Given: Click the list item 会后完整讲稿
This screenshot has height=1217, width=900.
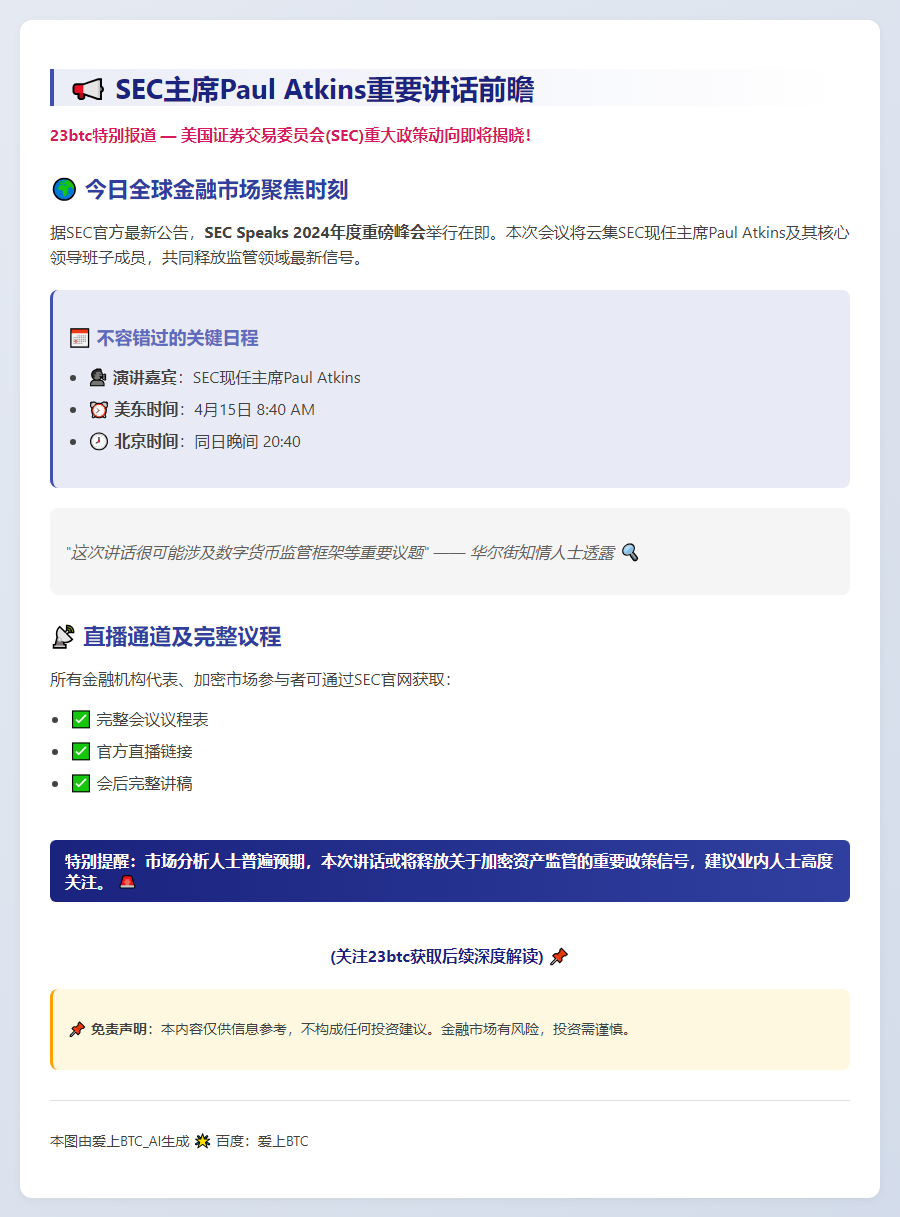Looking at the screenshot, I should tap(144, 784).
